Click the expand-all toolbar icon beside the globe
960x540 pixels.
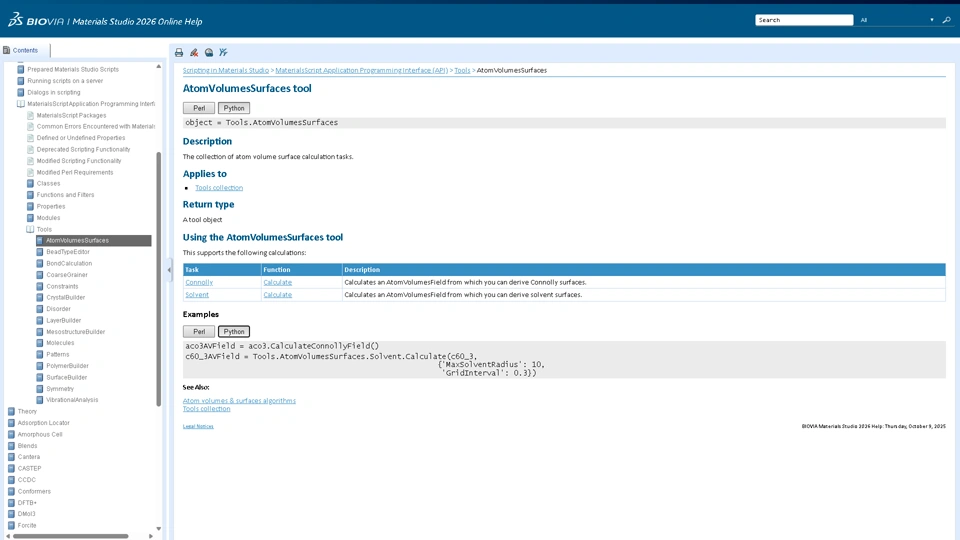pyautogui.click(x=223, y=53)
